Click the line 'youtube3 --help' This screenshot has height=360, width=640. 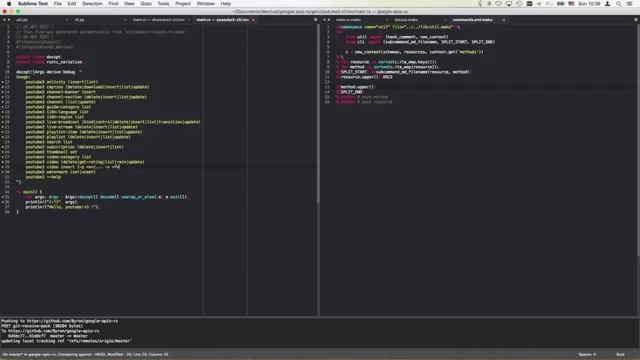click(43, 177)
